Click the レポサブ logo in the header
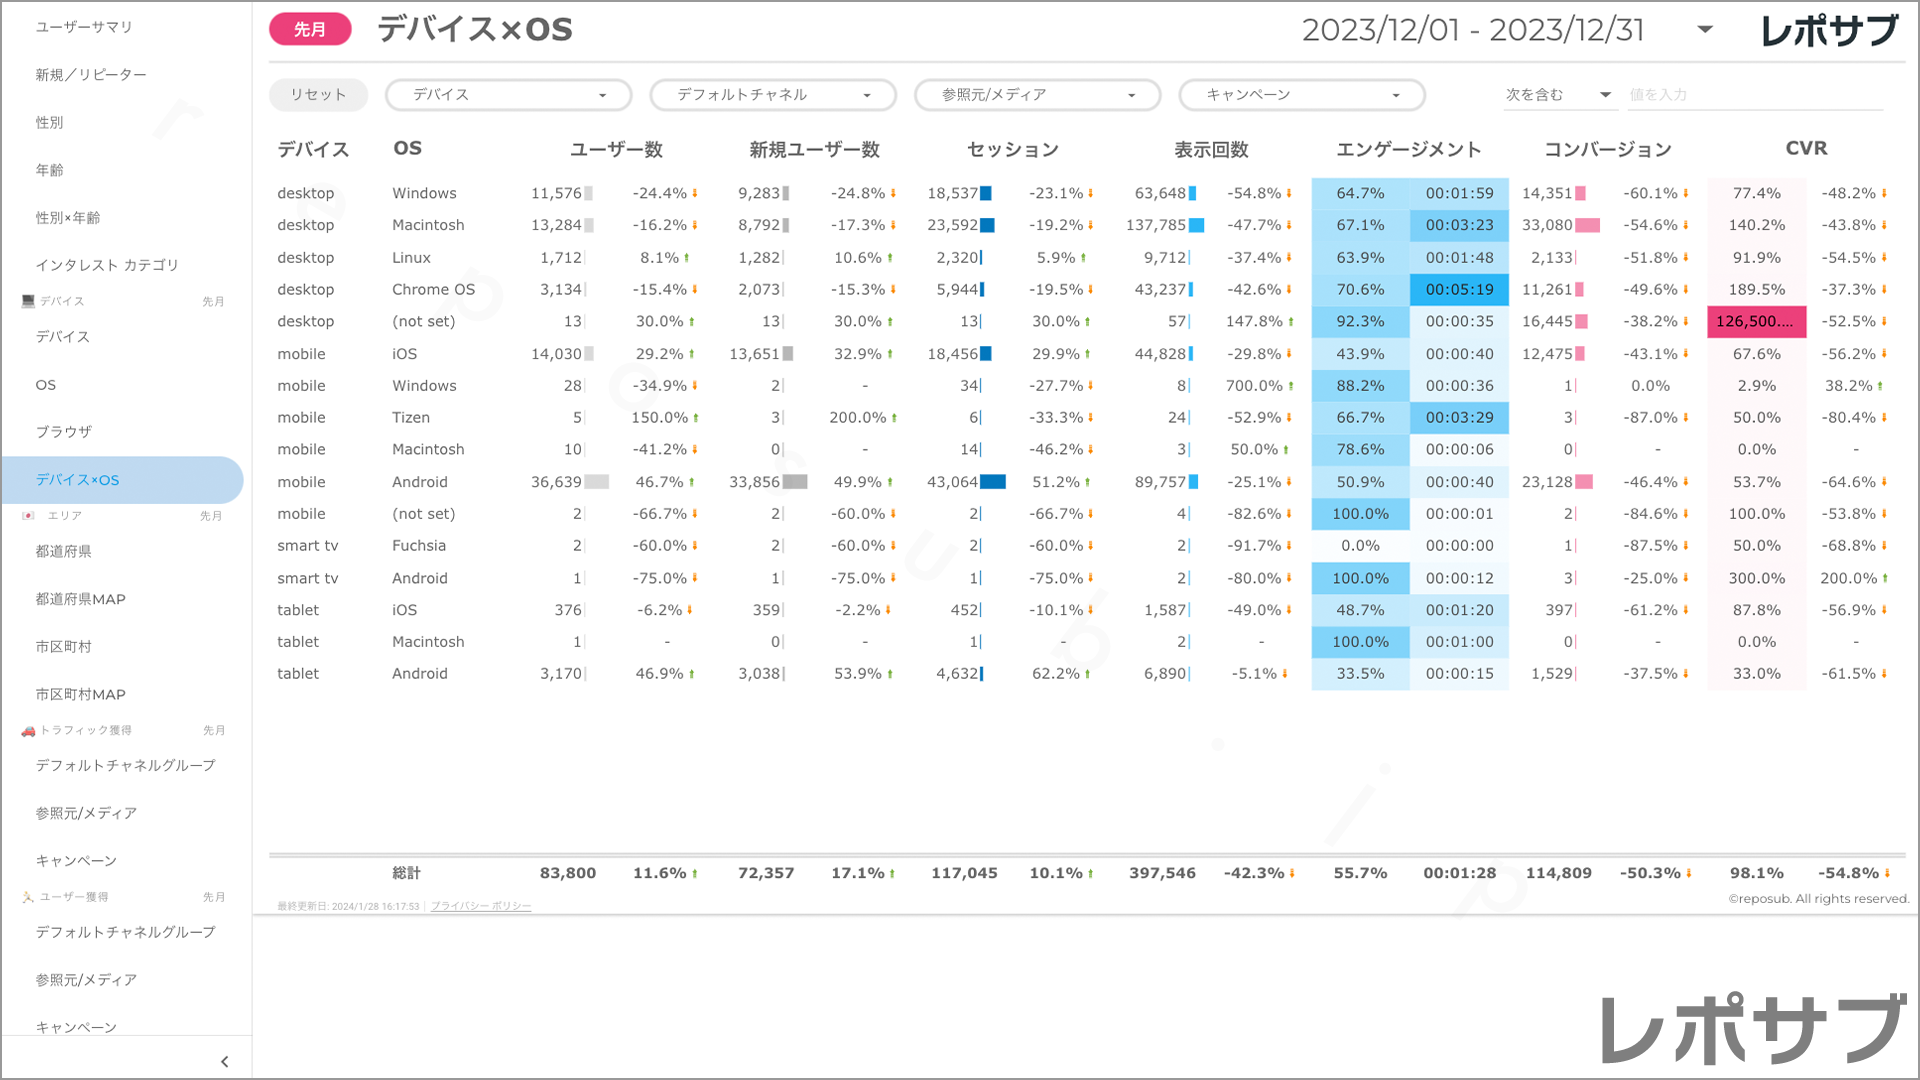 (1829, 31)
